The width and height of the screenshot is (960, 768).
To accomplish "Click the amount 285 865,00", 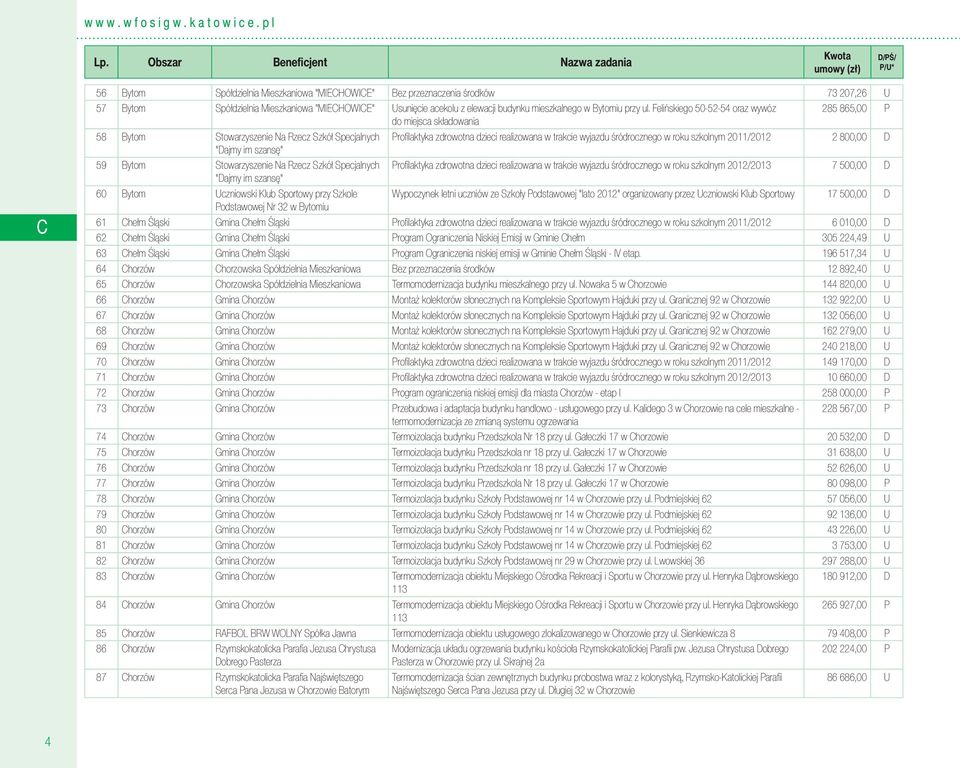I will click(844, 108).
